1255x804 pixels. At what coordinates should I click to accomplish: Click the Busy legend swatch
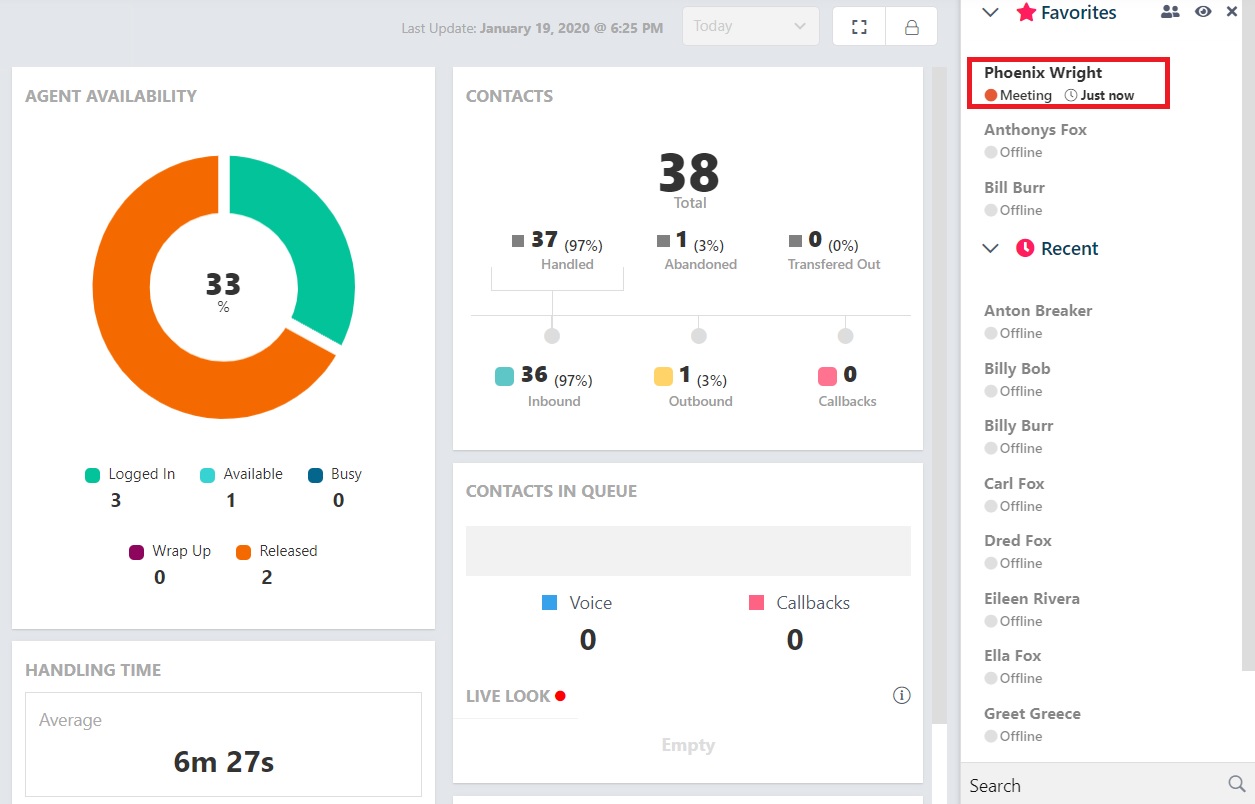point(316,475)
